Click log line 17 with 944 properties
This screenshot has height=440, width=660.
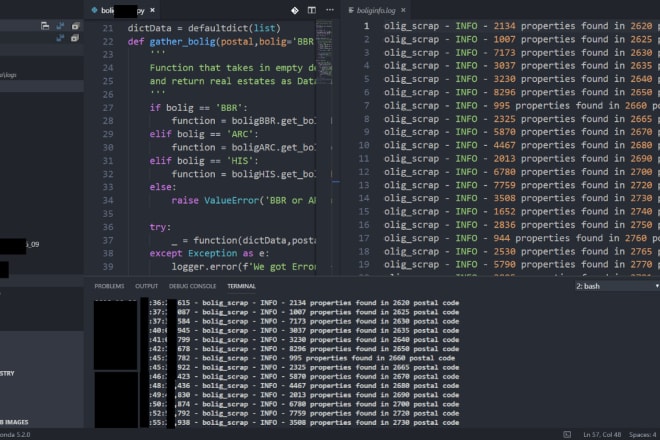point(522,238)
